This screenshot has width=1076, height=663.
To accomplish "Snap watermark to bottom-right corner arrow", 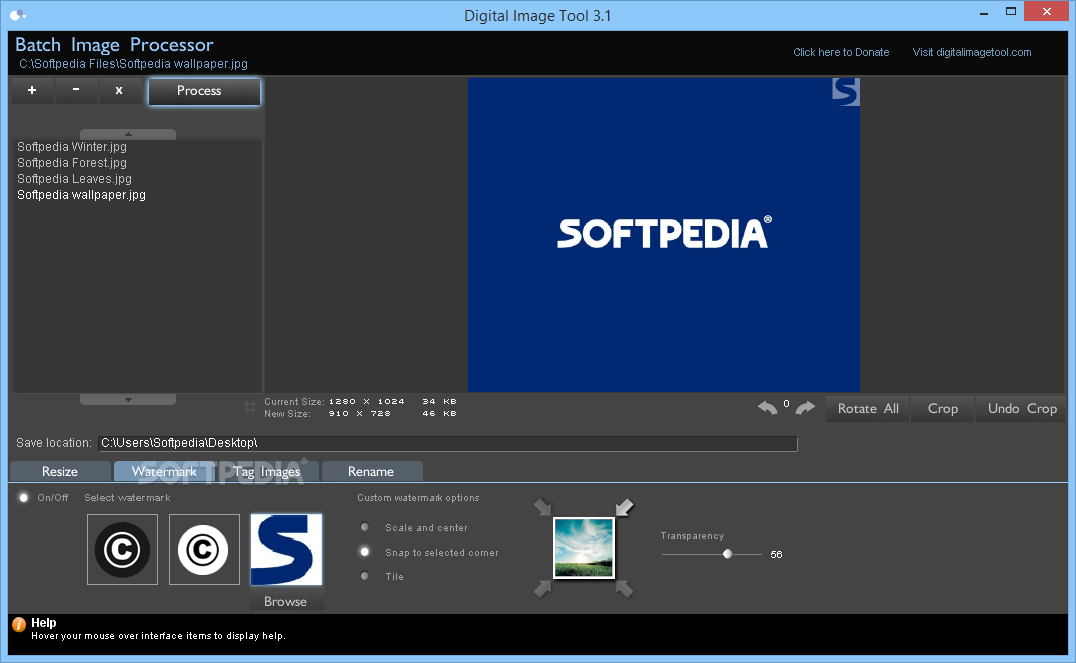I will coord(624,589).
